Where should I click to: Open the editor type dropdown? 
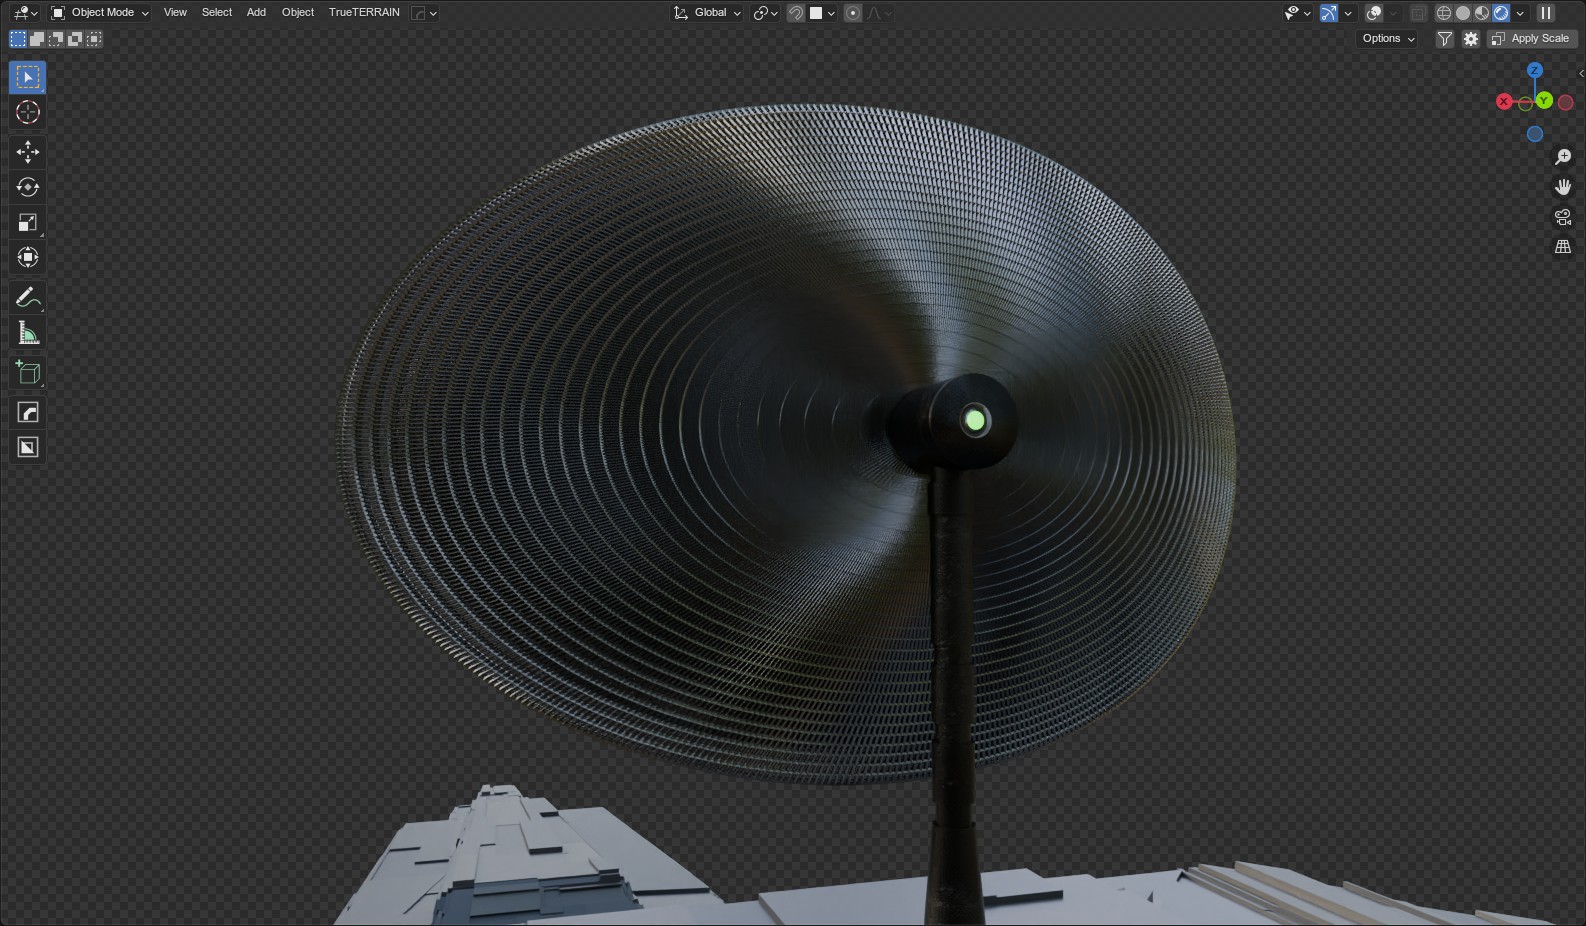click(26, 13)
